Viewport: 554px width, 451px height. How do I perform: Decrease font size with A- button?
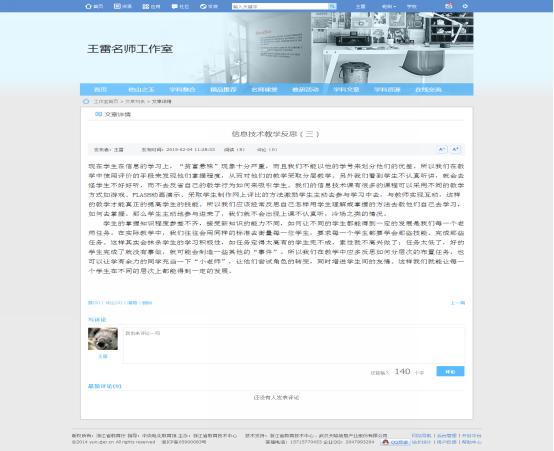[442, 150]
